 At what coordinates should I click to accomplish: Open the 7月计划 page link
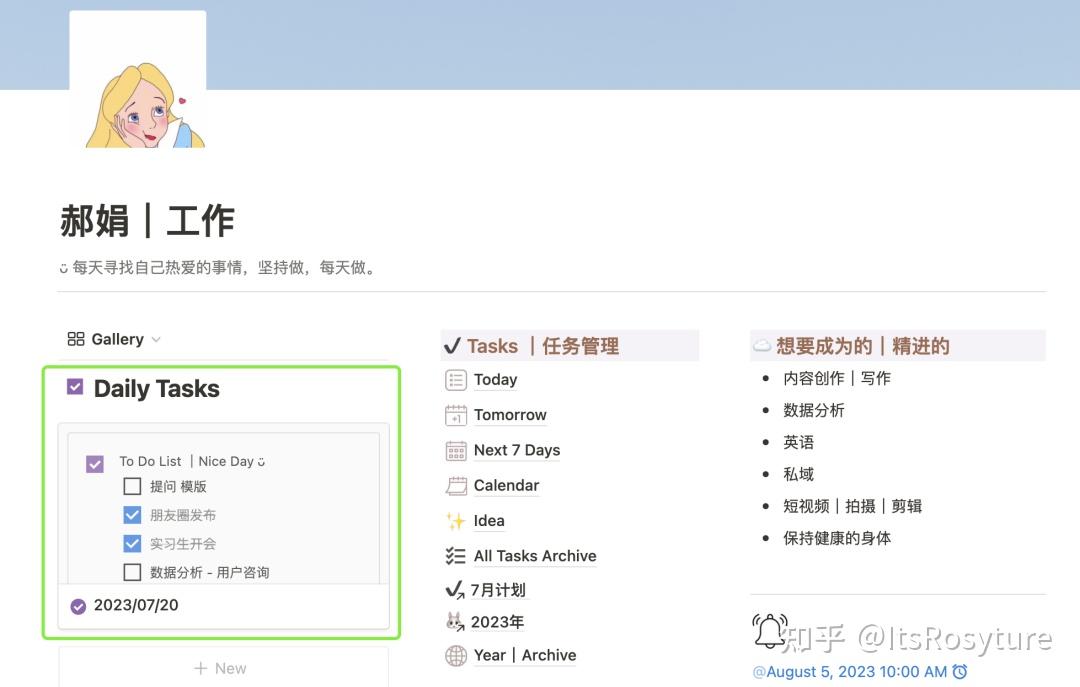pyautogui.click(x=497, y=589)
